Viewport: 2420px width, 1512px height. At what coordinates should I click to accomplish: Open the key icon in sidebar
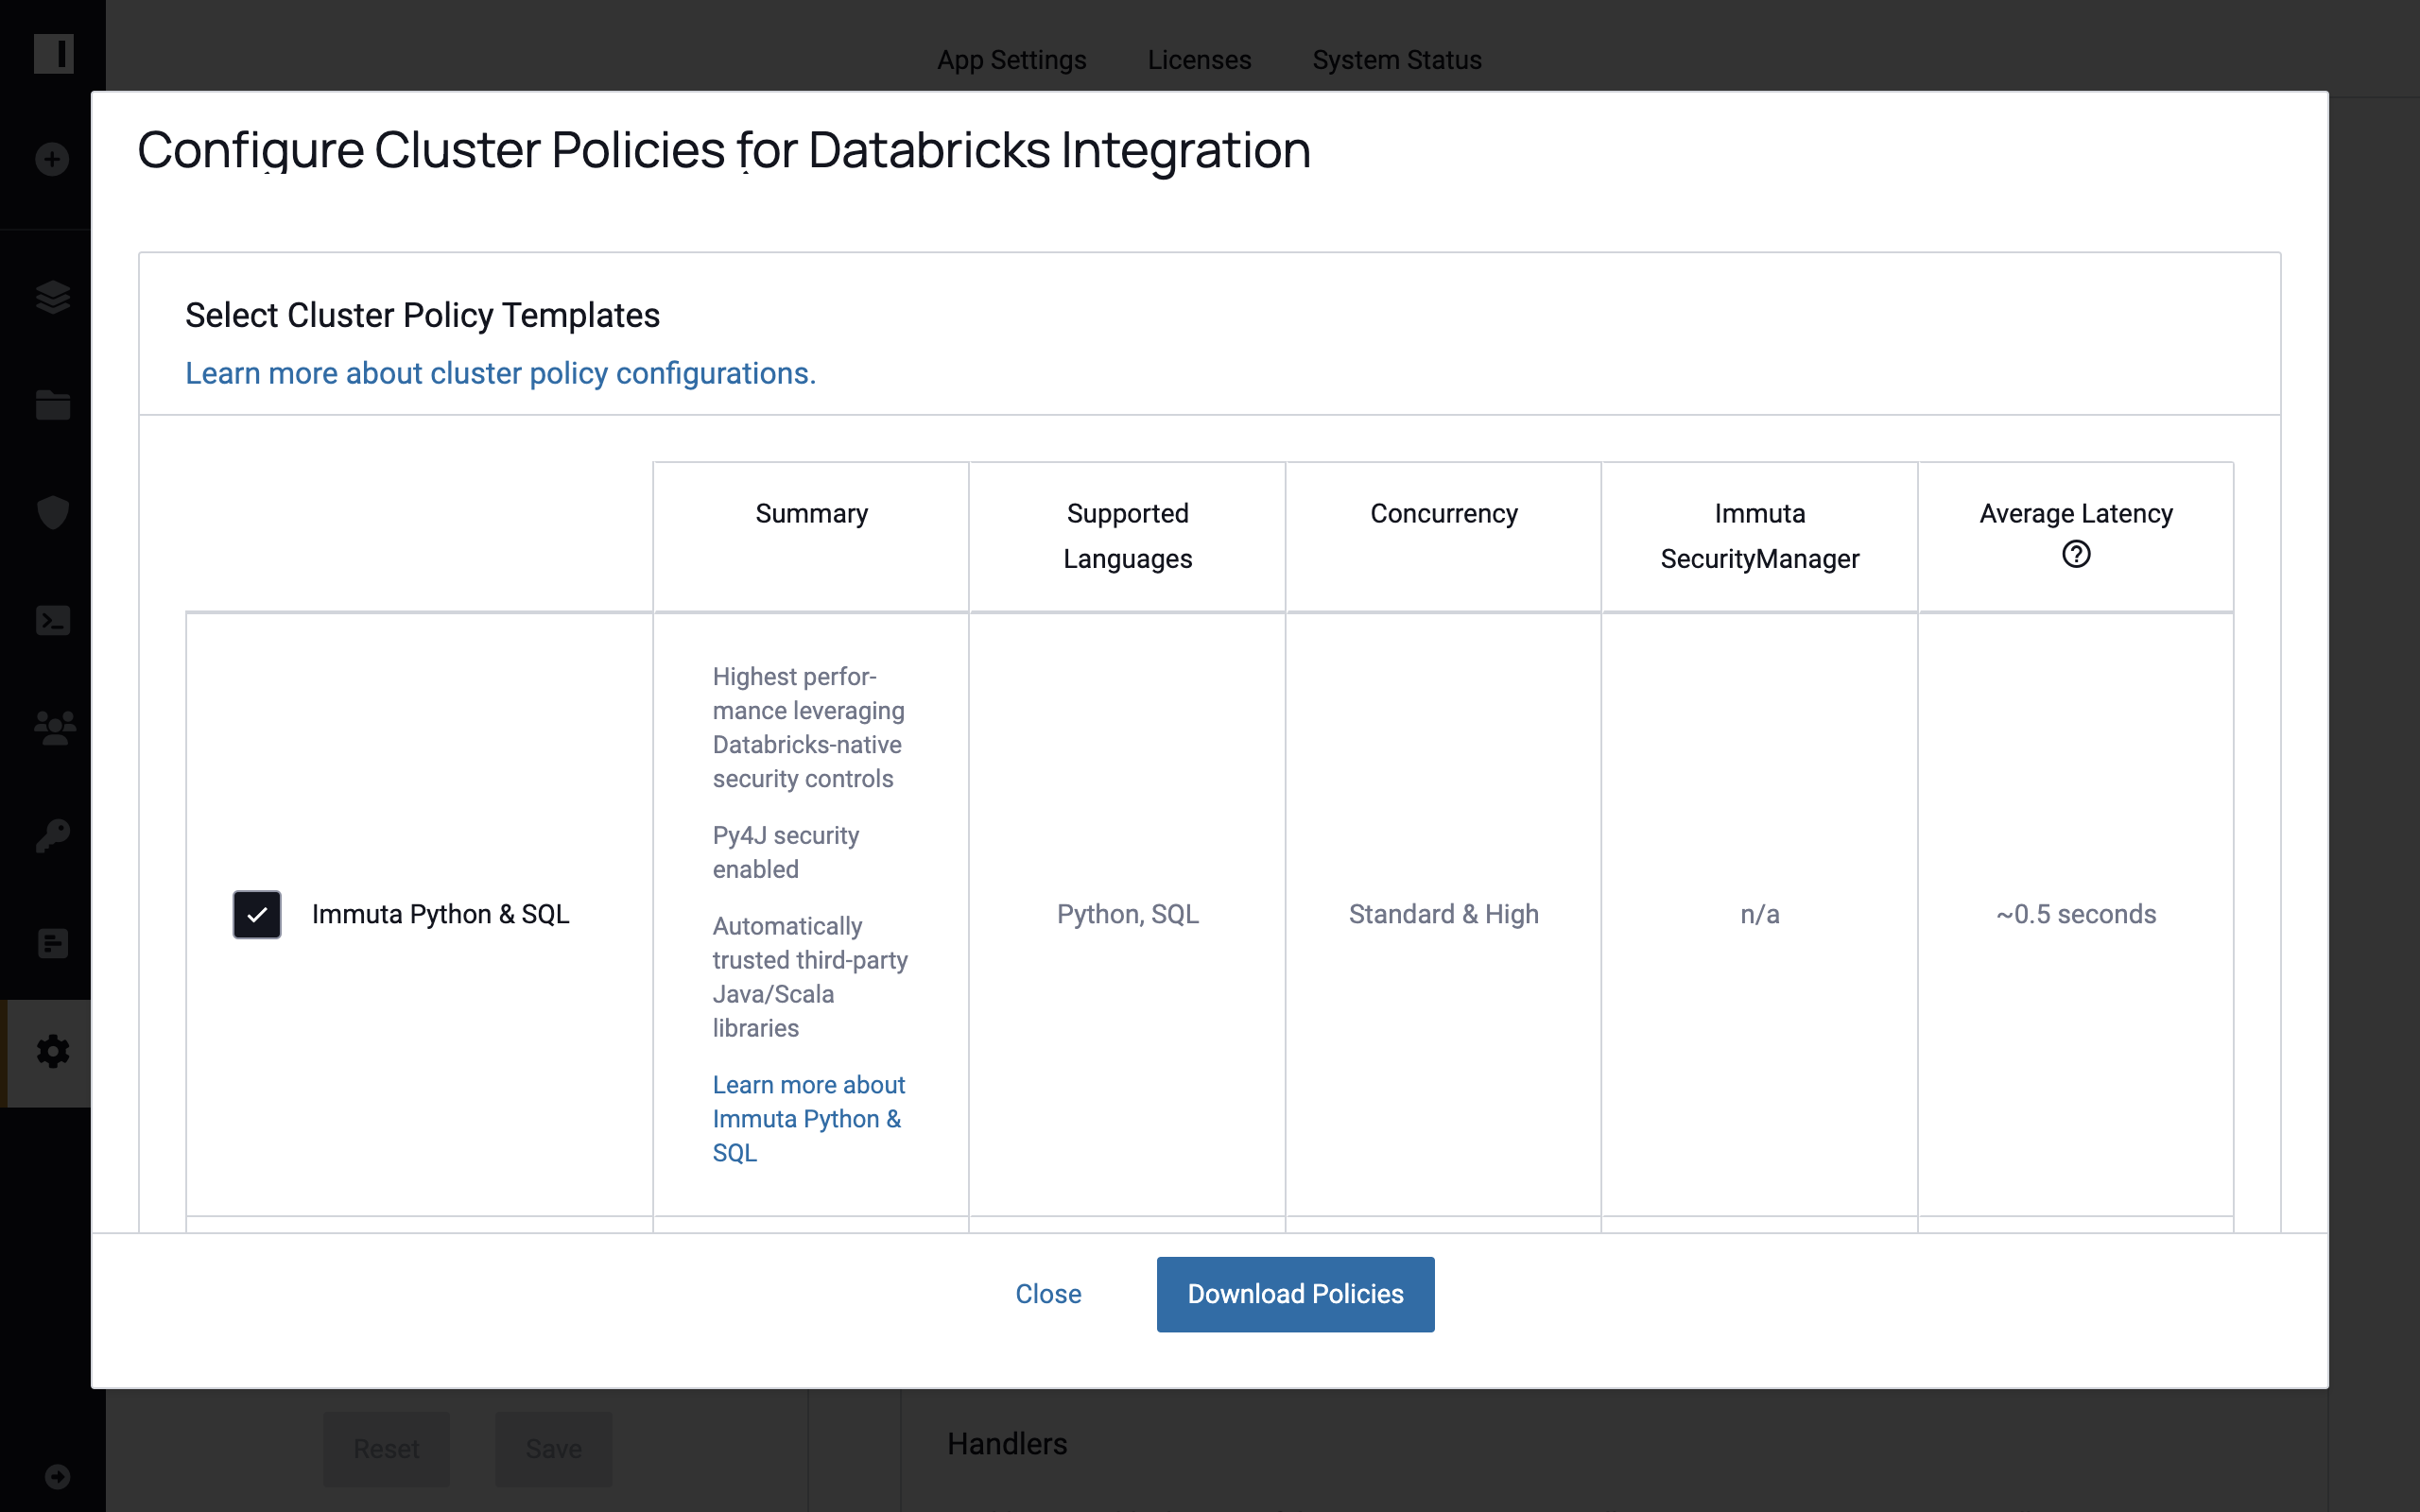(x=52, y=836)
